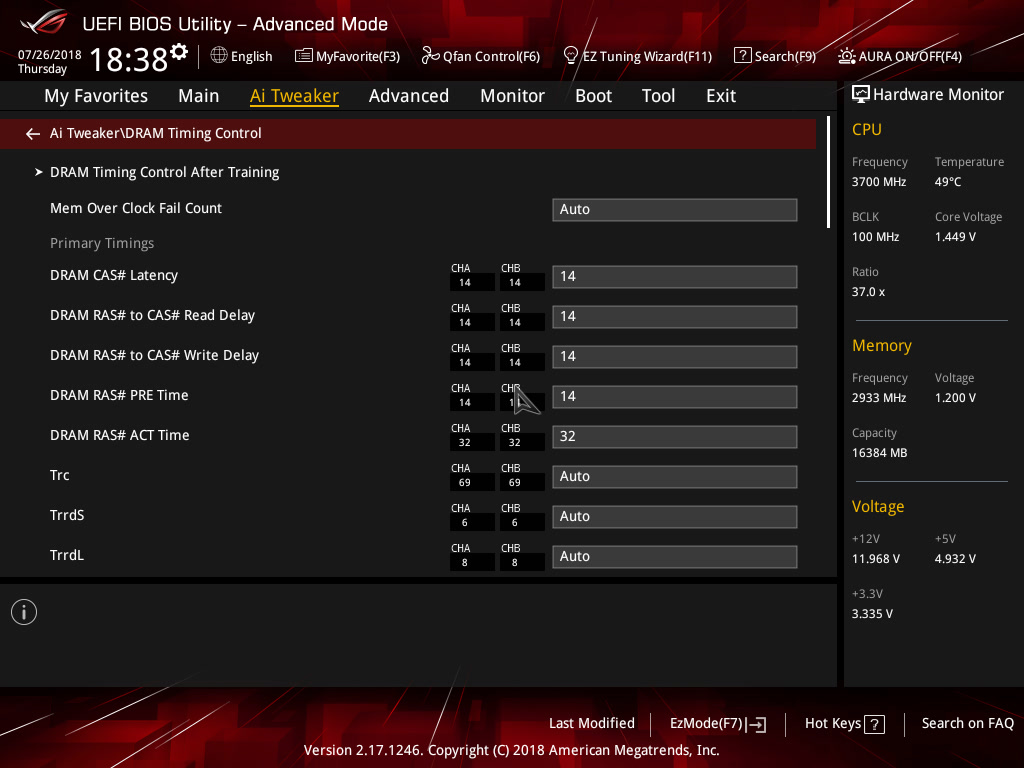The width and height of the screenshot is (1024, 768).
Task: Open Search(F9) question icon
Action: coord(743,56)
